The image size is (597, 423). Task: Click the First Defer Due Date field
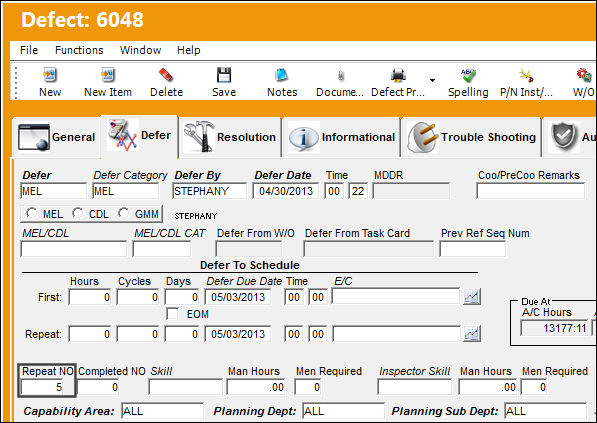pyautogui.click(x=238, y=297)
